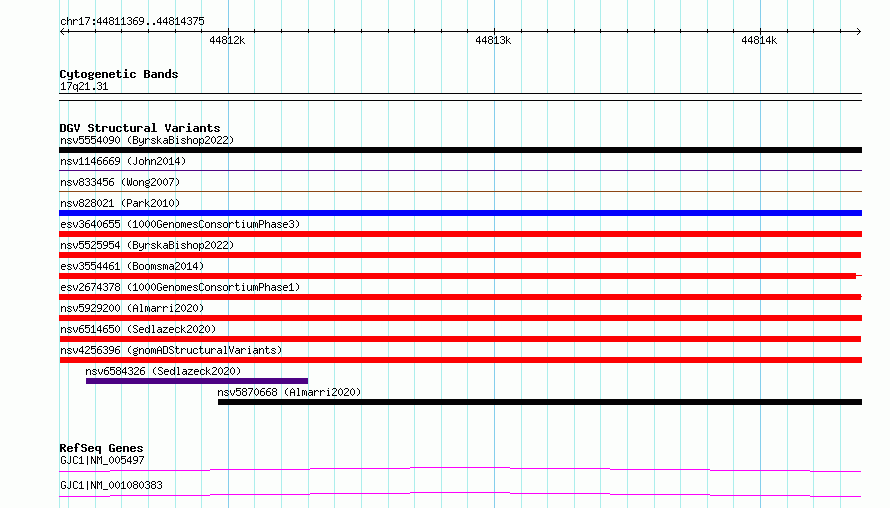Click the 44812k ruler tick label

click(x=227, y=40)
